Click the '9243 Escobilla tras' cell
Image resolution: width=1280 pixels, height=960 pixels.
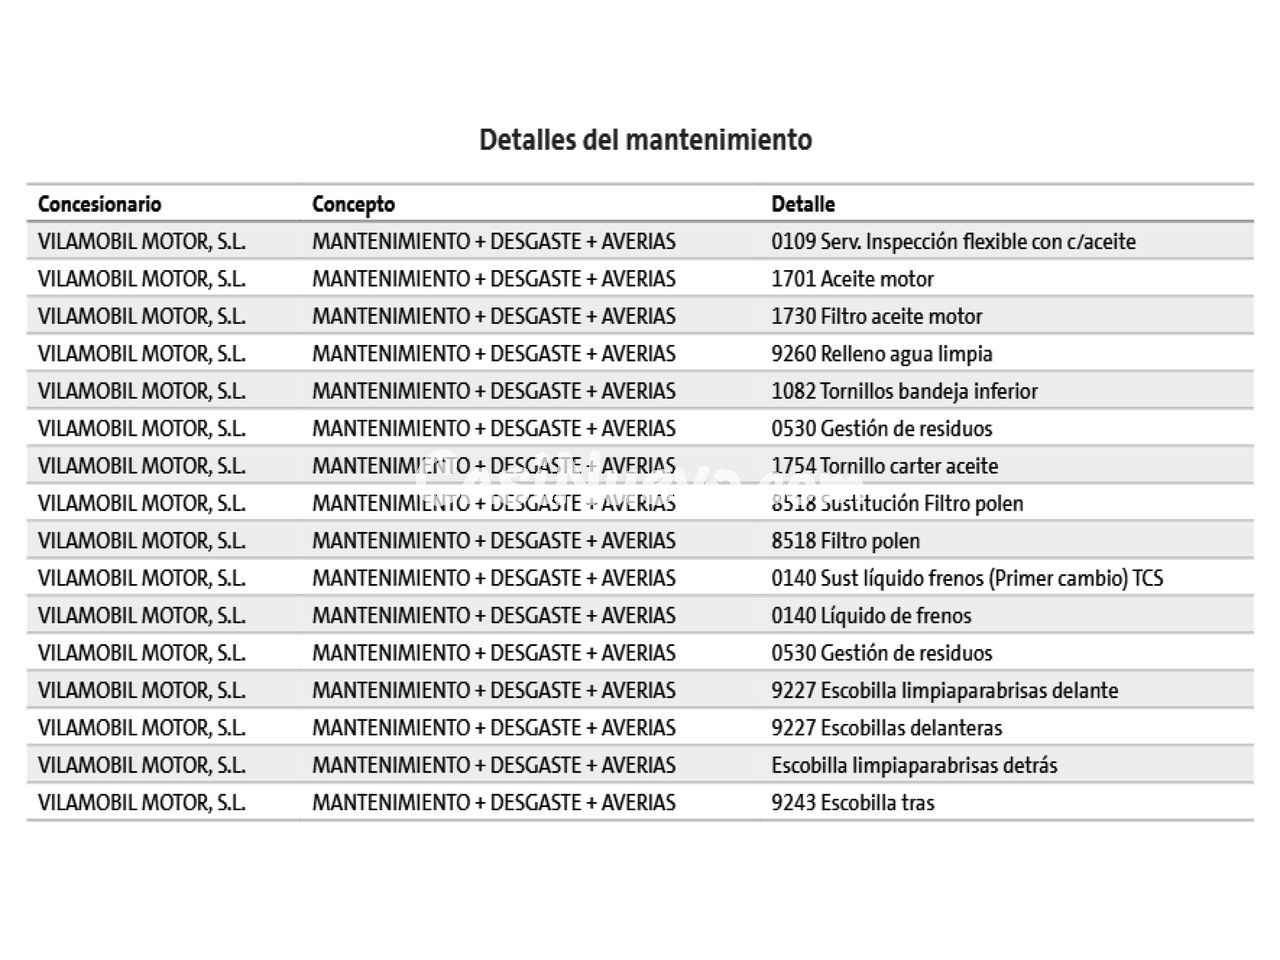pyautogui.click(x=852, y=802)
